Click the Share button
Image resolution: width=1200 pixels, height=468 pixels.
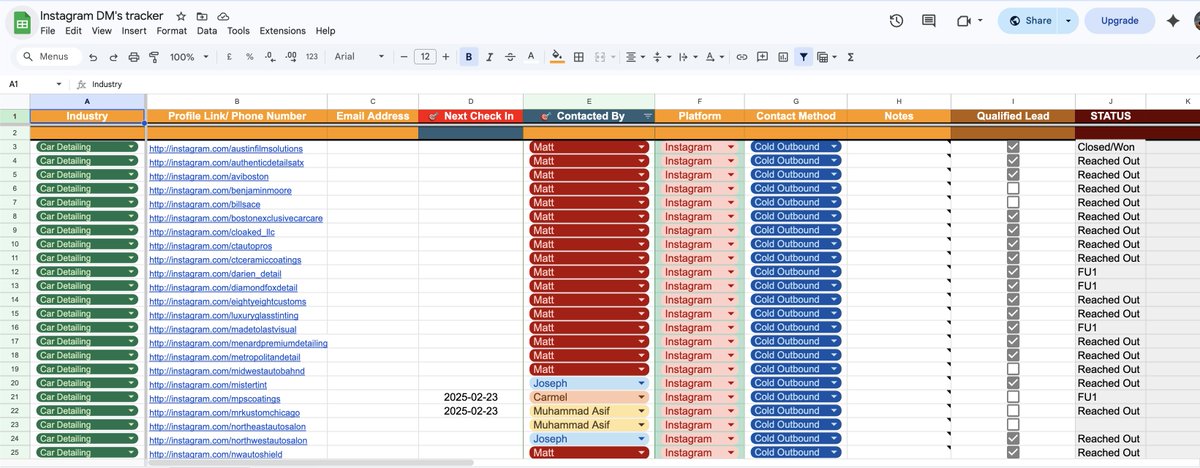click(x=1030, y=20)
